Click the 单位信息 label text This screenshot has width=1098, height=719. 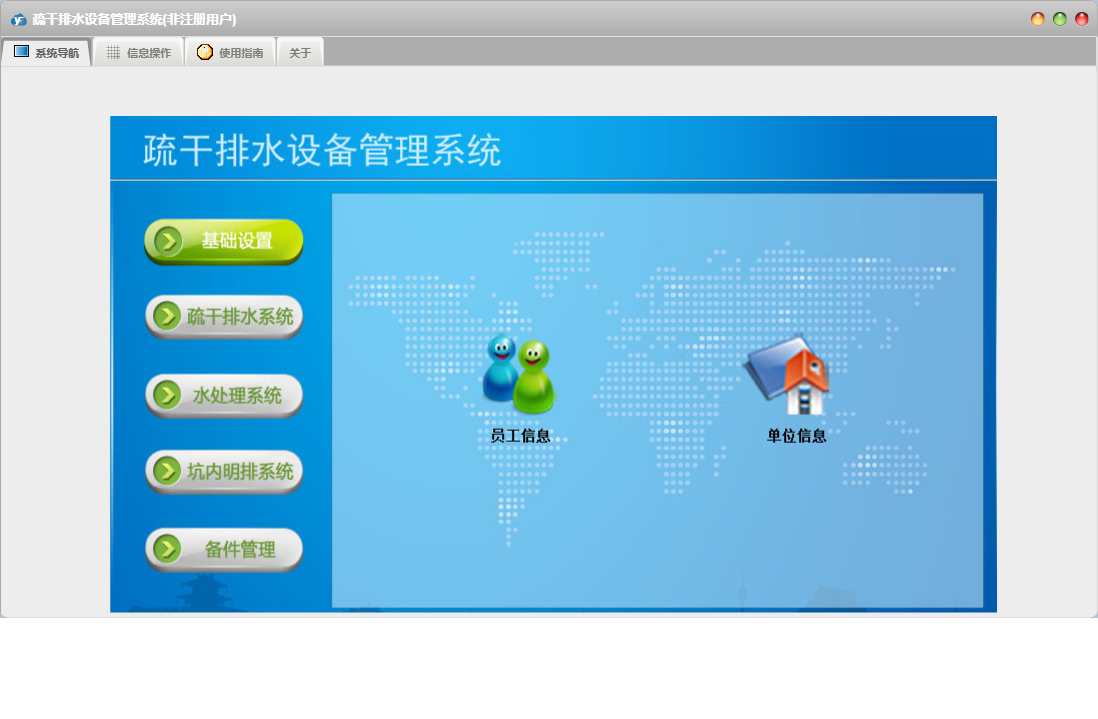point(796,436)
